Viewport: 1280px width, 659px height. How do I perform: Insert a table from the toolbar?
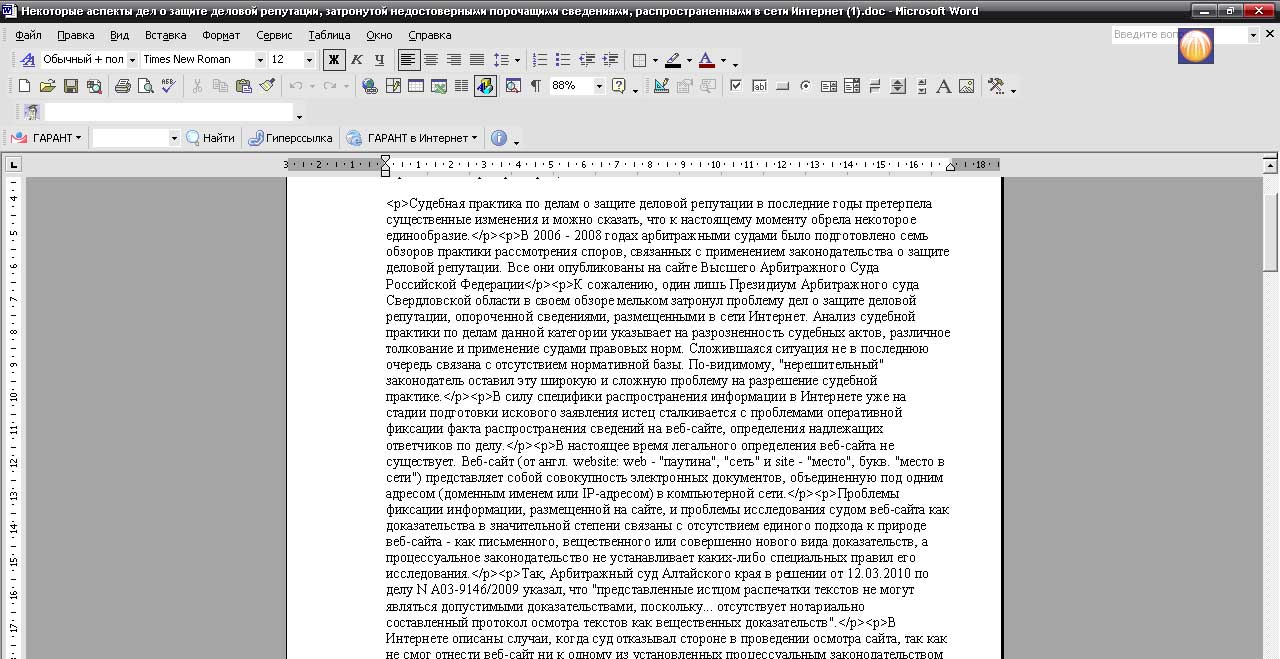(416, 86)
